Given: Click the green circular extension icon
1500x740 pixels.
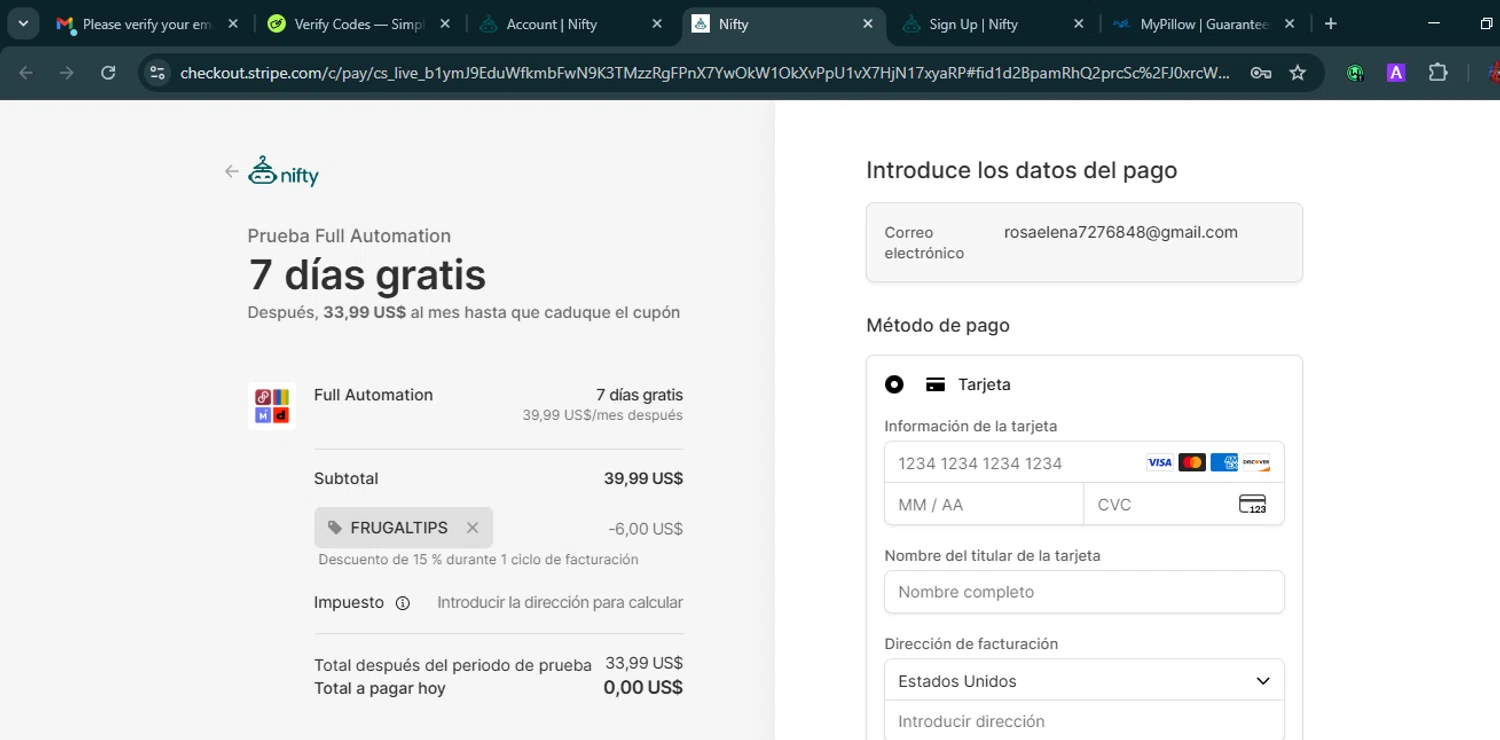Looking at the screenshot, I should point(1355,73).
